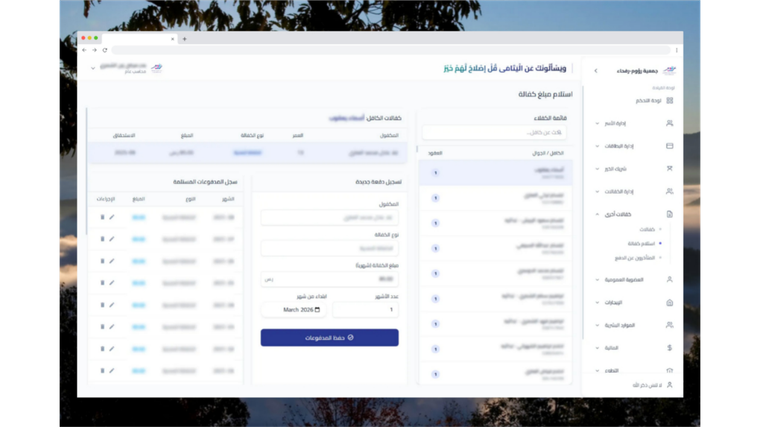Click the قائمة الكفلاء heading
This screenshot has height=427, width=760.
[550, 118]
